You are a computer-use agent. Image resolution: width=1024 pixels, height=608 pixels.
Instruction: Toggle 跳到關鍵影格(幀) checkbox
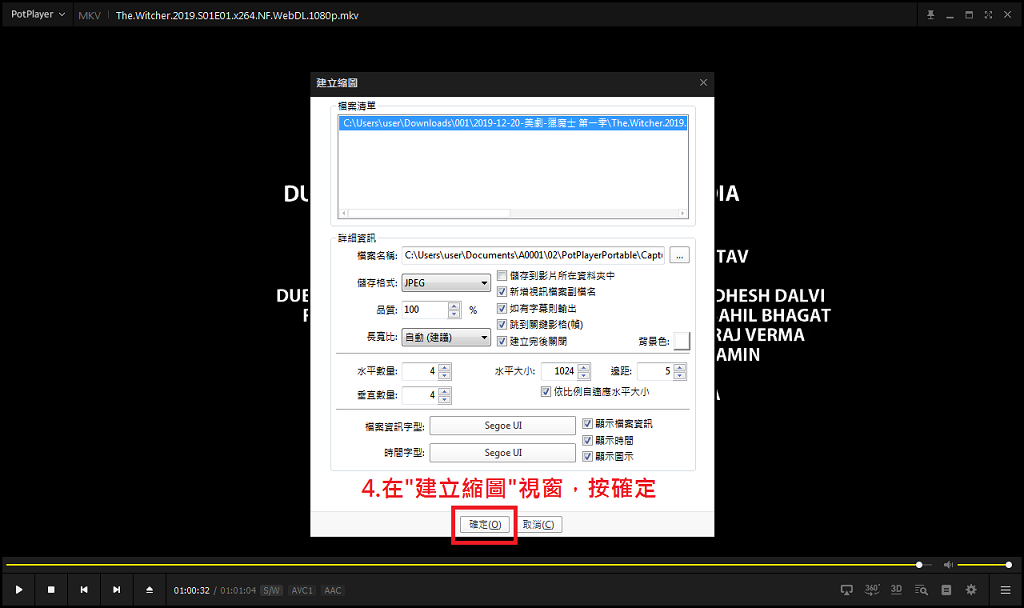pos(502,325)
